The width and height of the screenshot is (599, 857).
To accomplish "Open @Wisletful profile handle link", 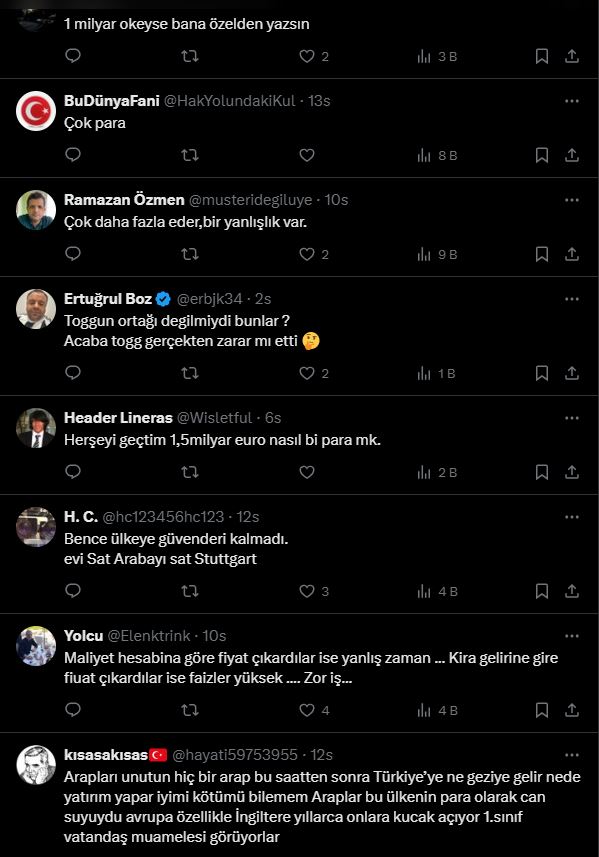I will tap(215, 418).
